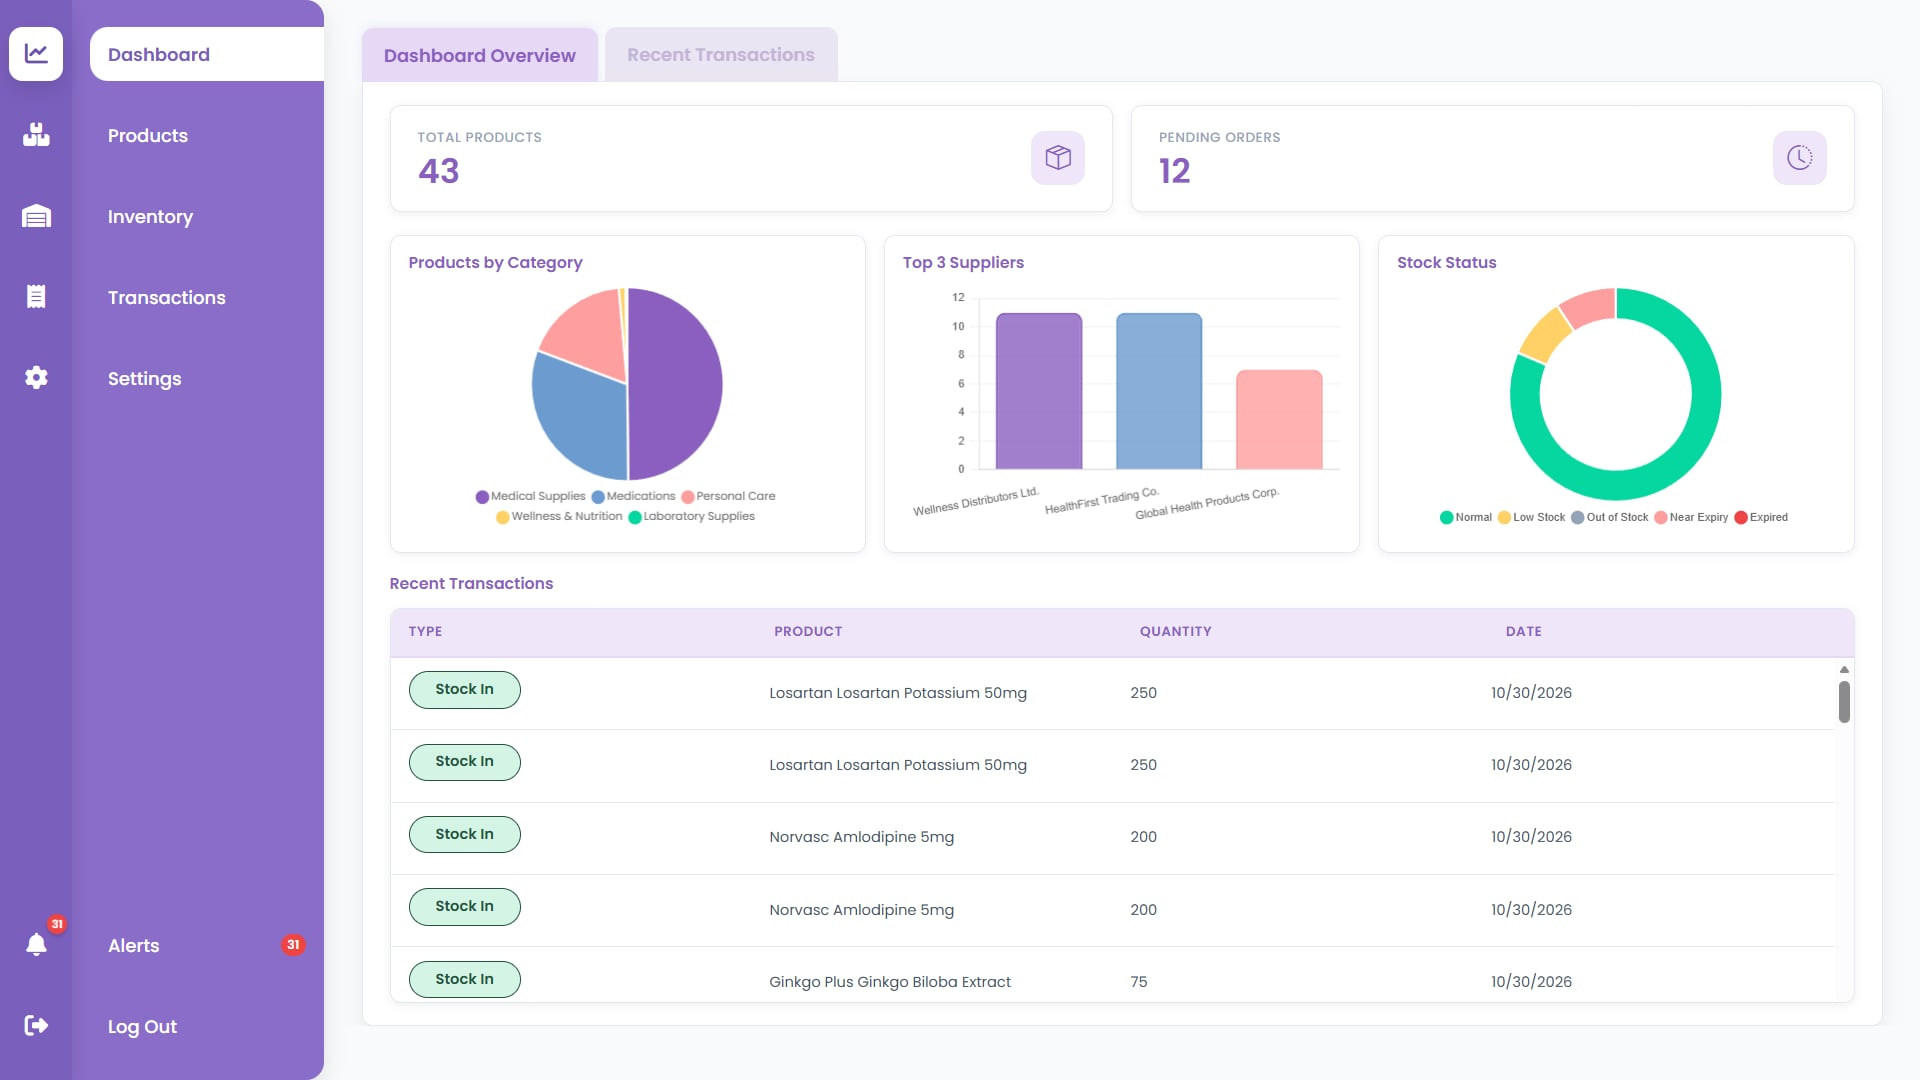Switch to the Dashboard Overview tab
Image resolution: width=1920 pixels, height=1080 pixels.
pyautogui.click(x=480, y=55)
